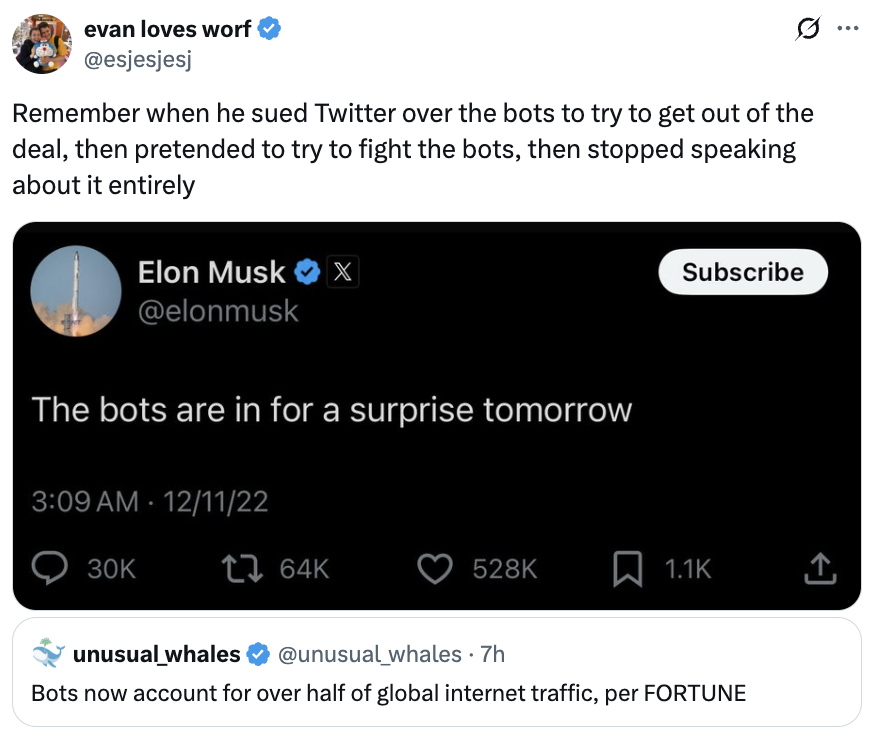Image resolution: width=878 pixels, height=738 pixels.
Task: Click the @elonmusk handle text
Action: pyautogui.click(x=218, y=311)
